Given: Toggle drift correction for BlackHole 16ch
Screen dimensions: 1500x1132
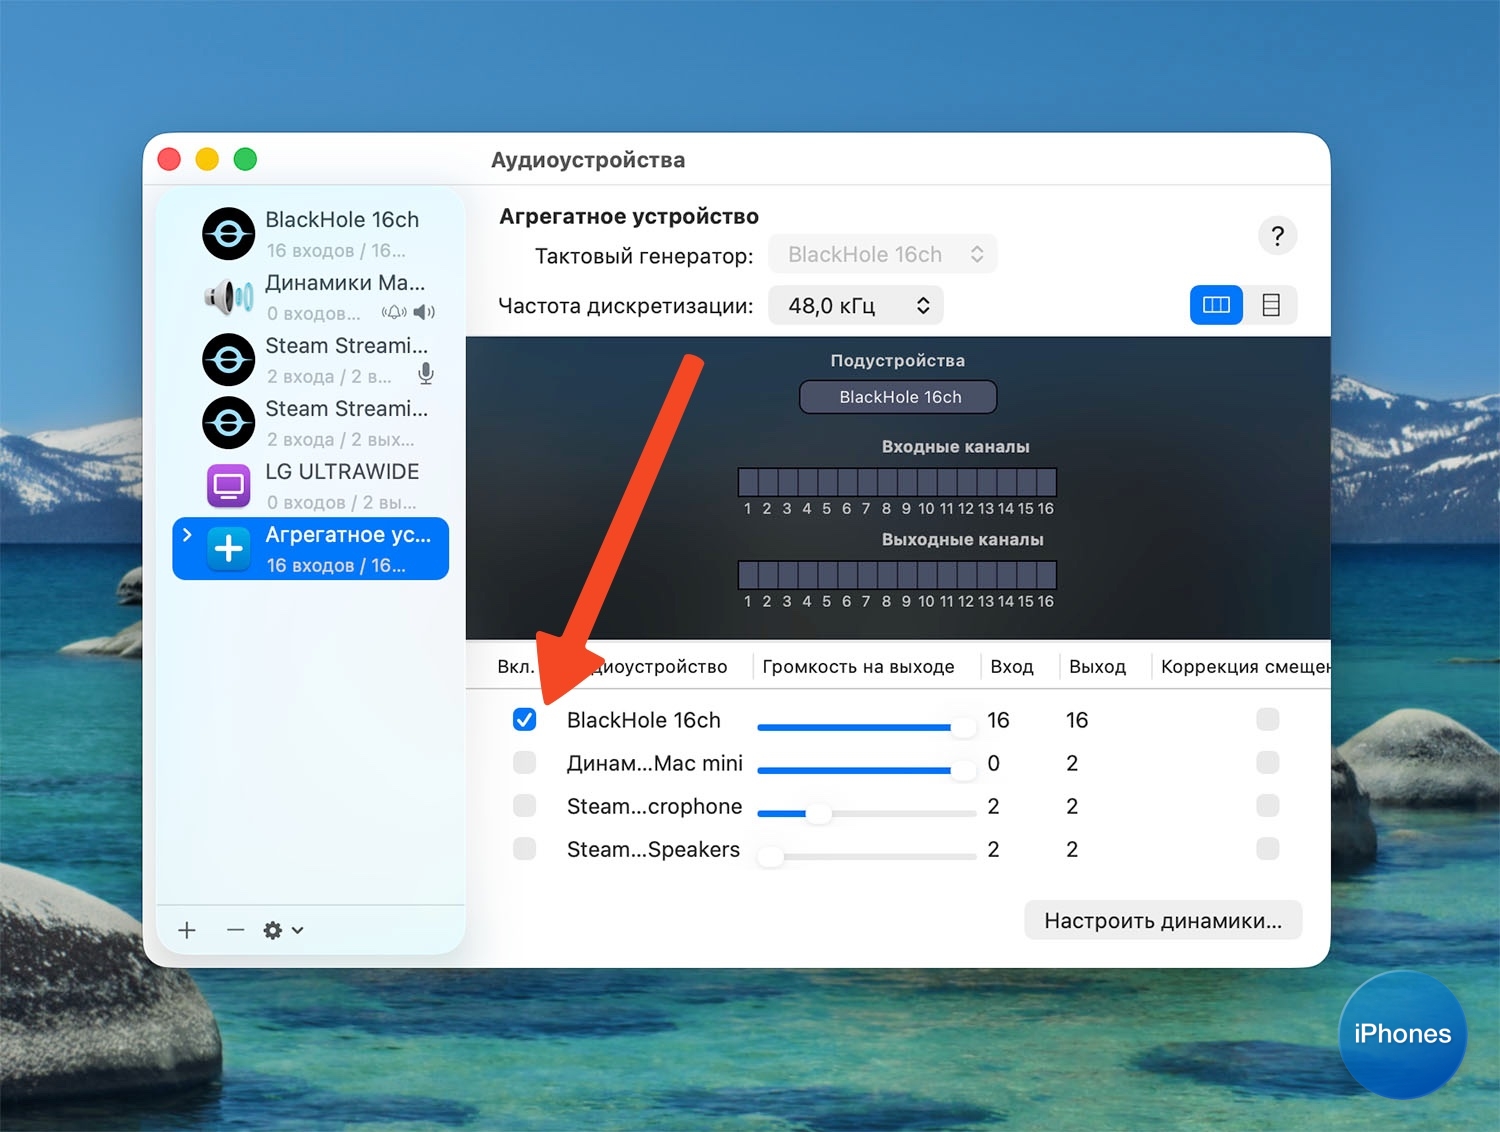Looking at the screenshot, I should coord(1268,720).
